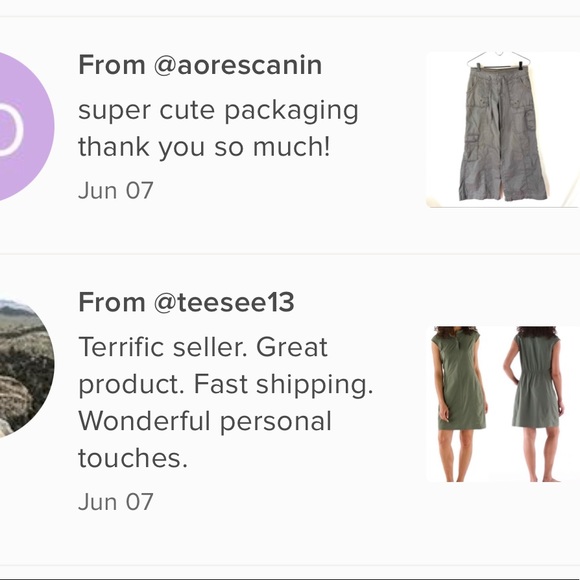Open the @teesee13 profile link
580x580 pixels.
(224, 303)
